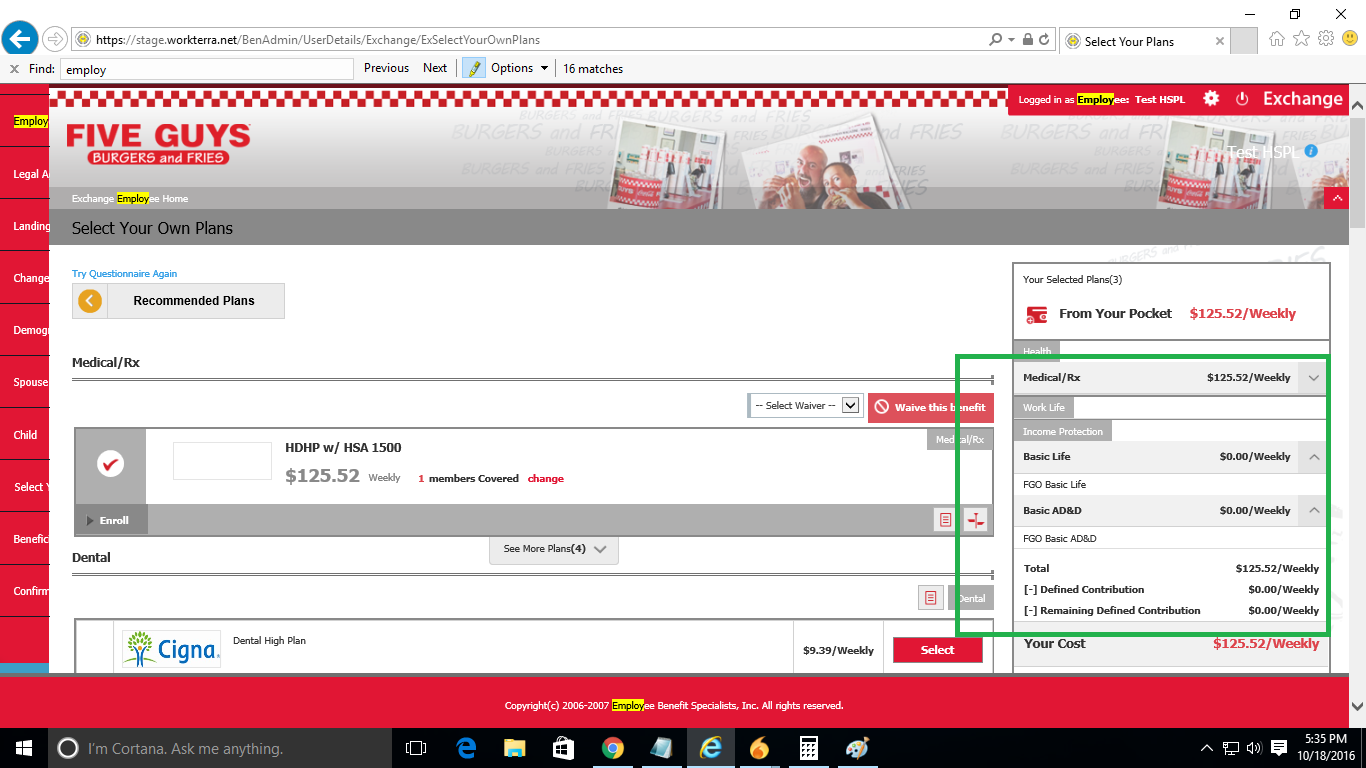The image size is (1366, 768).
Task: Open the Windows Start menu
Action: click(x=23, y=748)
